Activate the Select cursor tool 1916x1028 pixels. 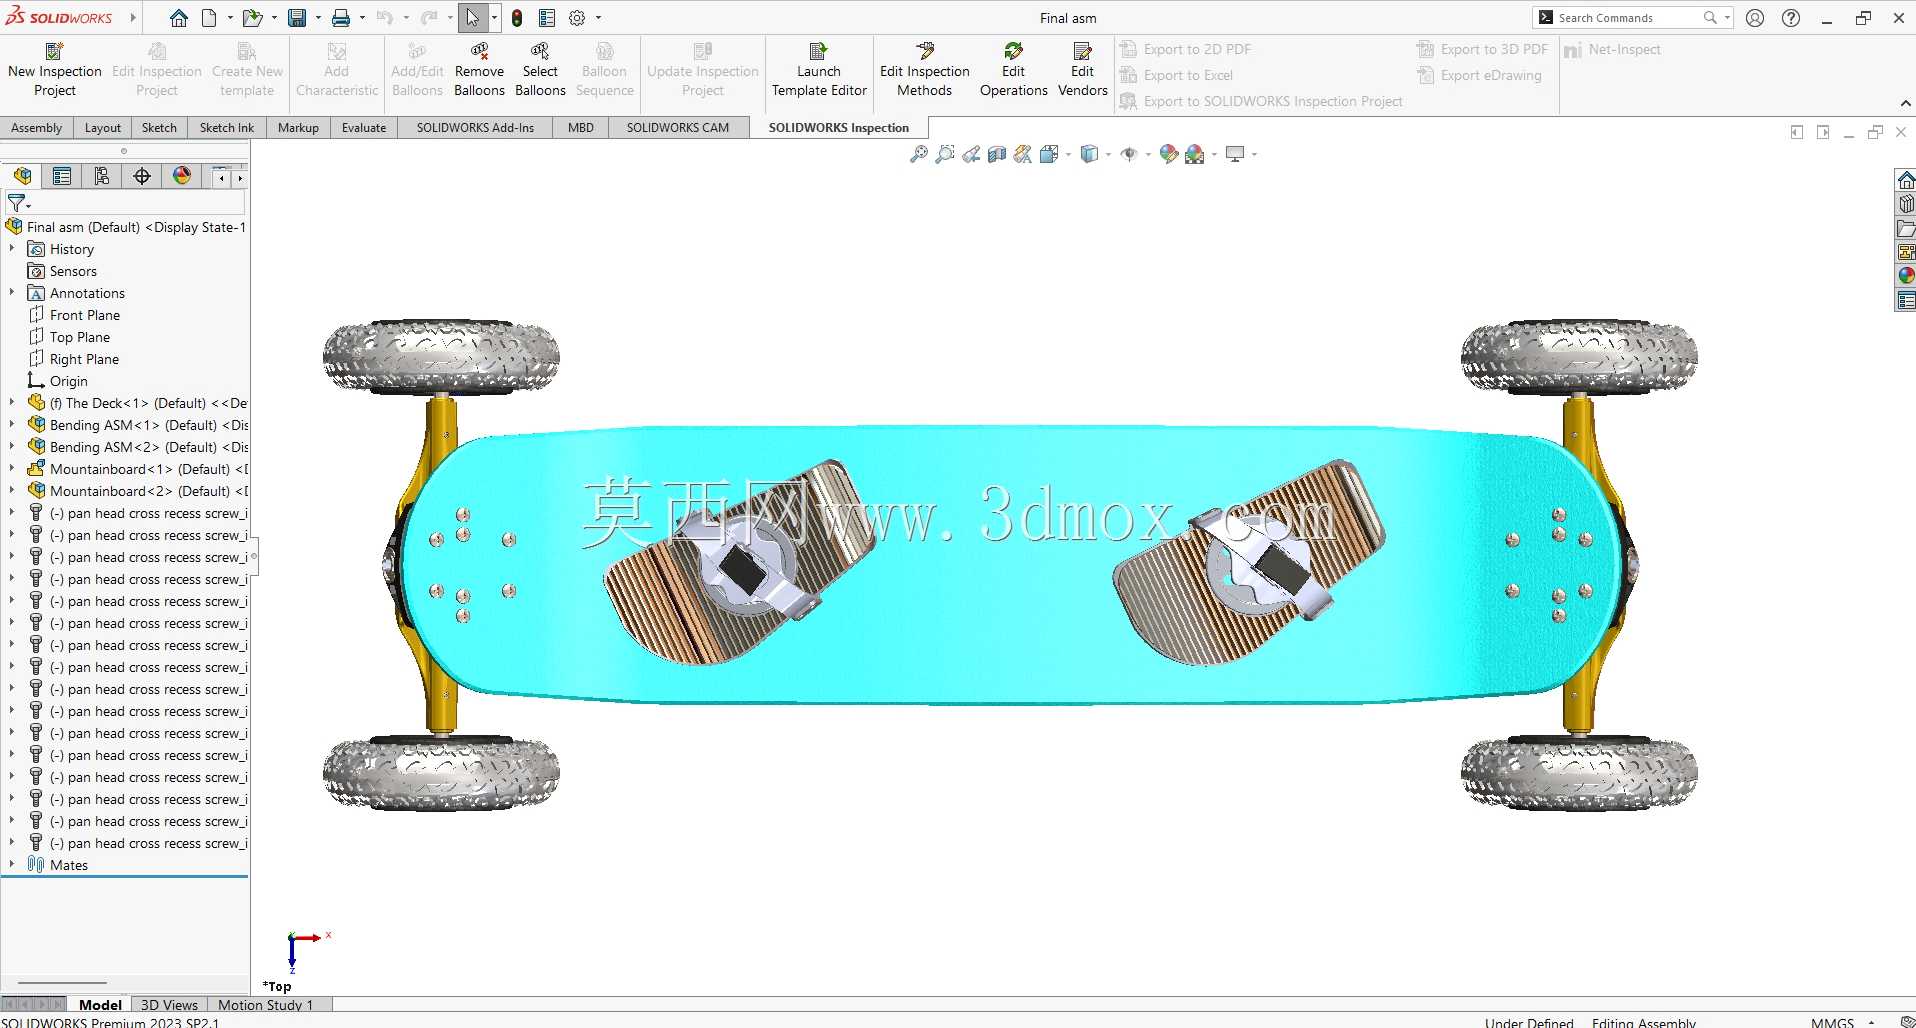(x=472, y=18)
